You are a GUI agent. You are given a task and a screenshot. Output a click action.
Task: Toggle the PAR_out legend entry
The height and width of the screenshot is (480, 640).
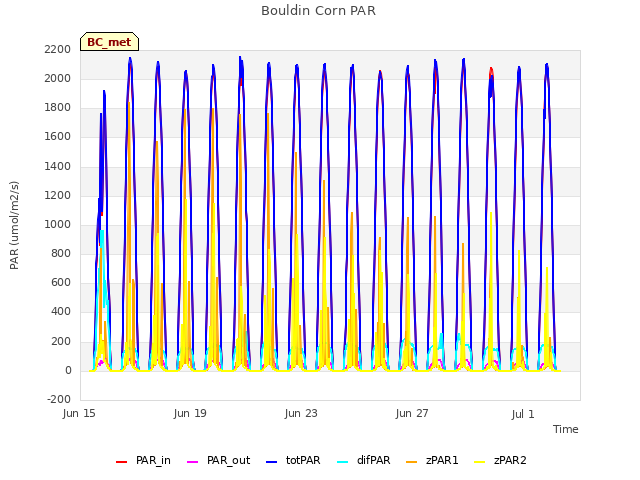tap(218, 460)
